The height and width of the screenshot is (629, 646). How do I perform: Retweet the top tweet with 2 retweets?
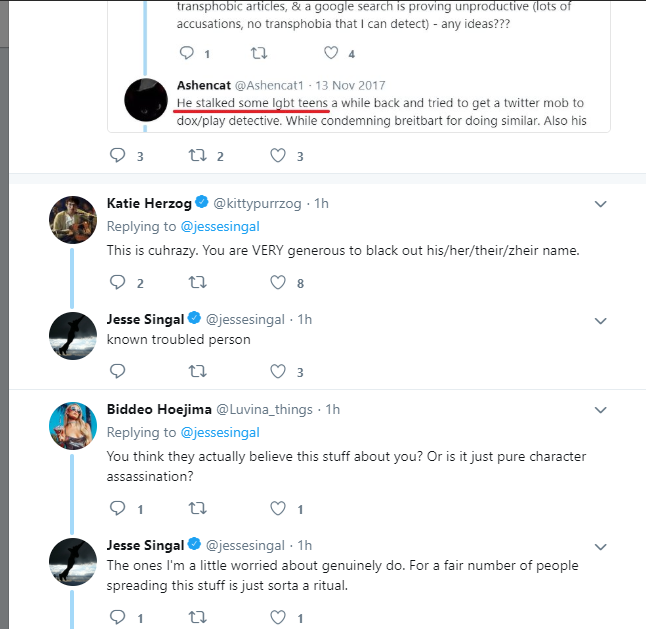point(198,155)
